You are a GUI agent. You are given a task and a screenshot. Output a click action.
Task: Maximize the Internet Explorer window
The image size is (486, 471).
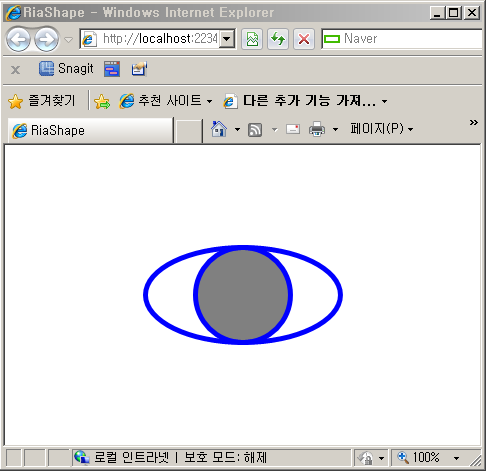[x=454, y=13]
